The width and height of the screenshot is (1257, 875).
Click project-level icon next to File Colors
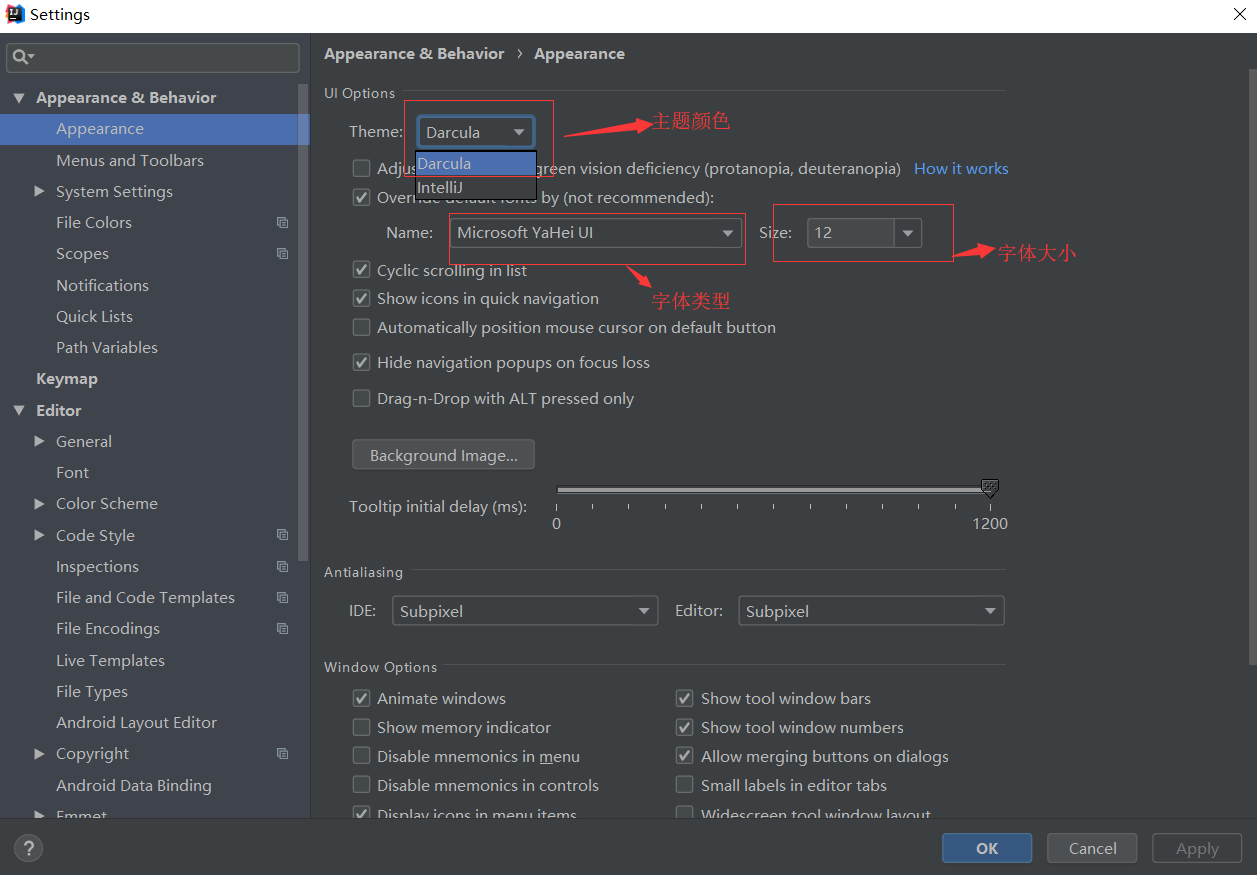pyautogui.click(x=282, y=223)
